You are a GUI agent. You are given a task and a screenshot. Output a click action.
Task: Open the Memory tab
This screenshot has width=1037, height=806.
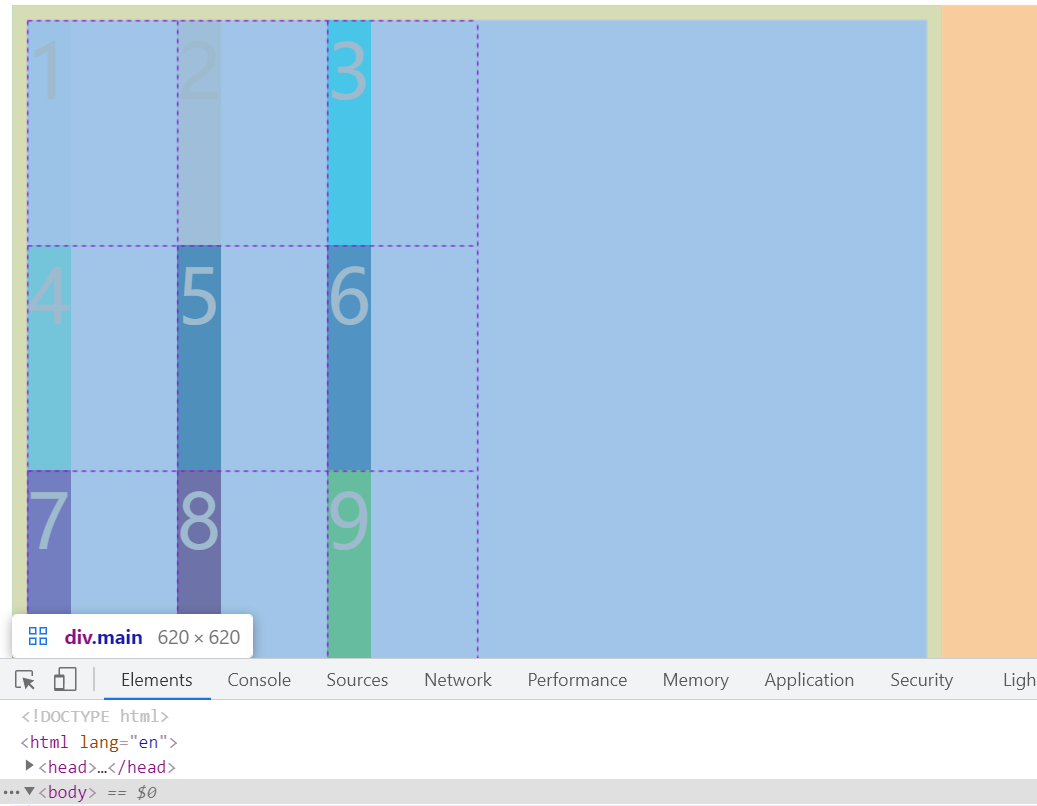coord(695,680)
